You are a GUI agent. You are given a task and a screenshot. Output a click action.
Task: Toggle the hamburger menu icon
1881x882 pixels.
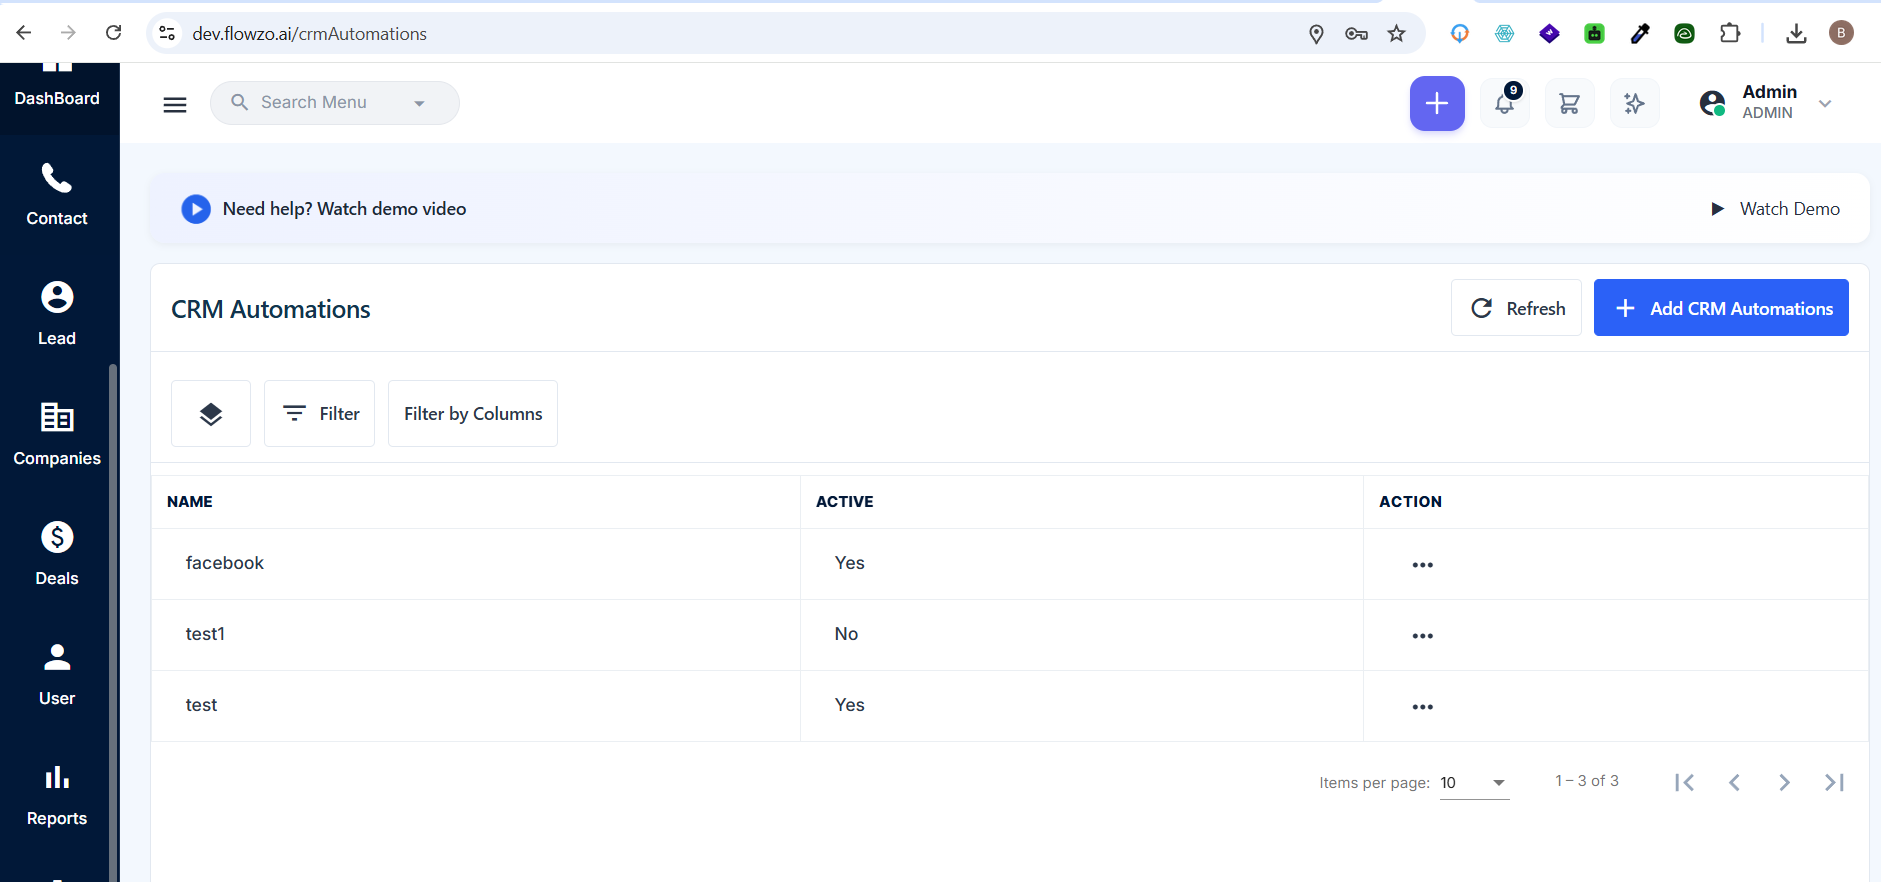pyautogui.click(x=175, y=104)
